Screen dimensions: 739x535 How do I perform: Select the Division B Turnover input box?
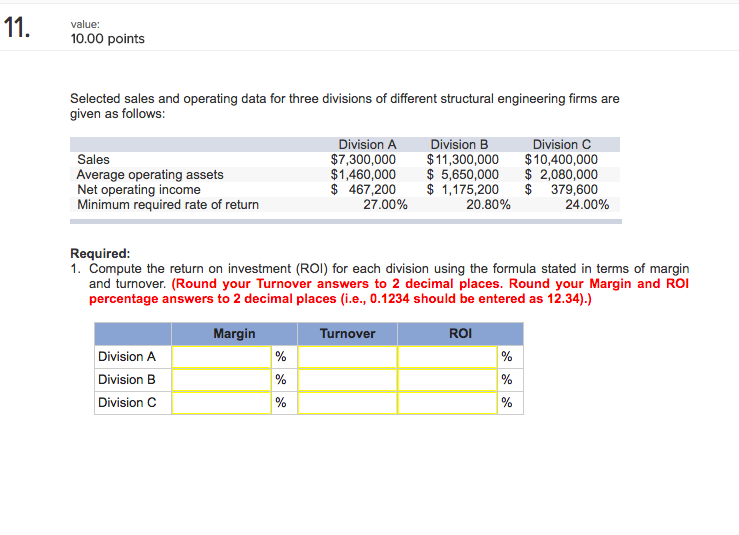(347, 380)
